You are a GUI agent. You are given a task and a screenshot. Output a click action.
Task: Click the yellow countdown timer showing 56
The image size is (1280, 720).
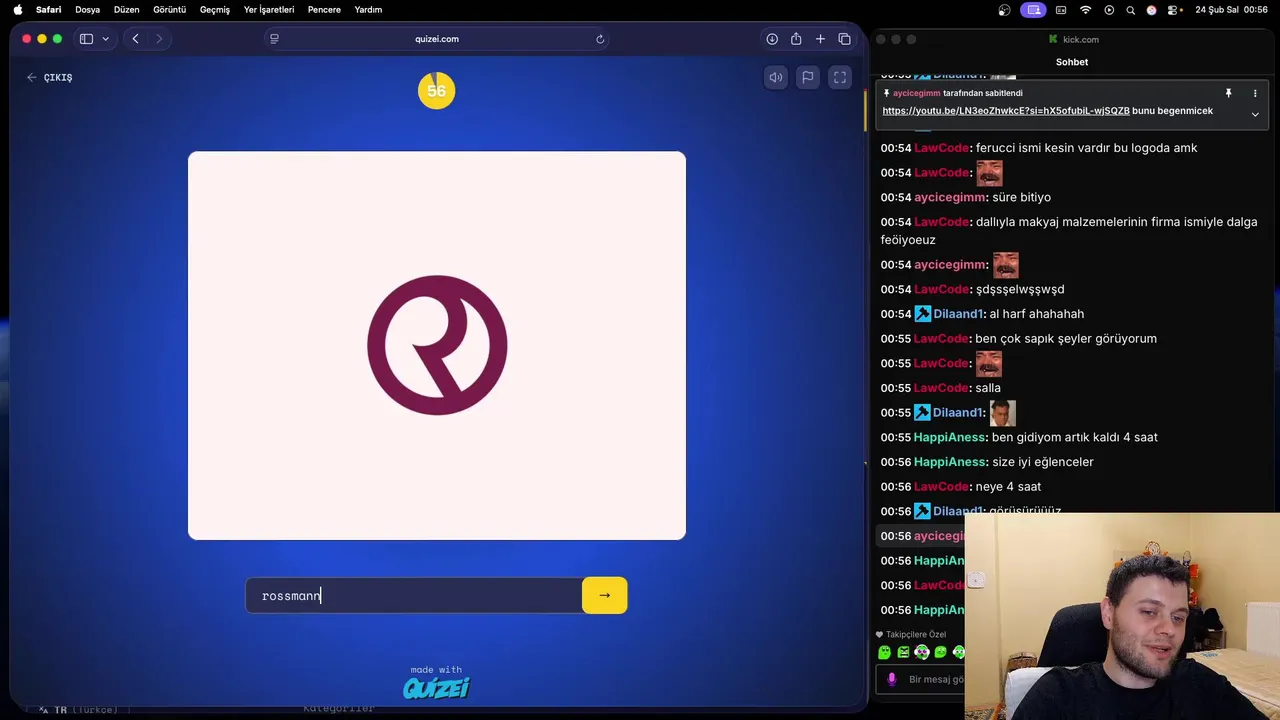coord(436,91)
